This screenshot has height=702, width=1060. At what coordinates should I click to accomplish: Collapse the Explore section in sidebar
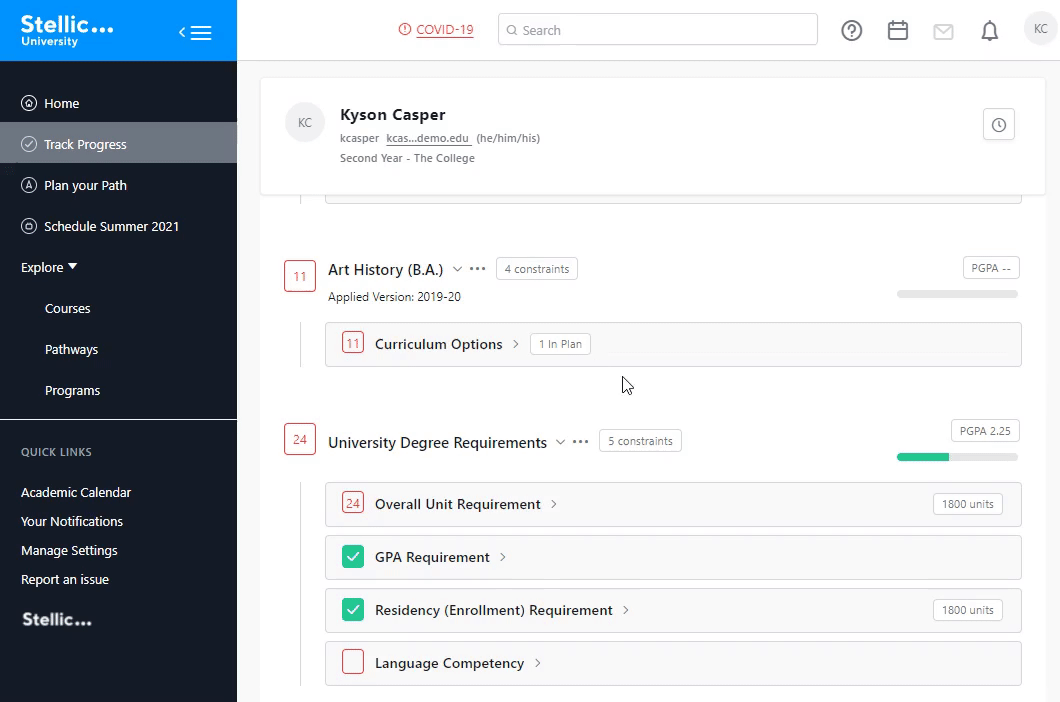tap(49, 267)
